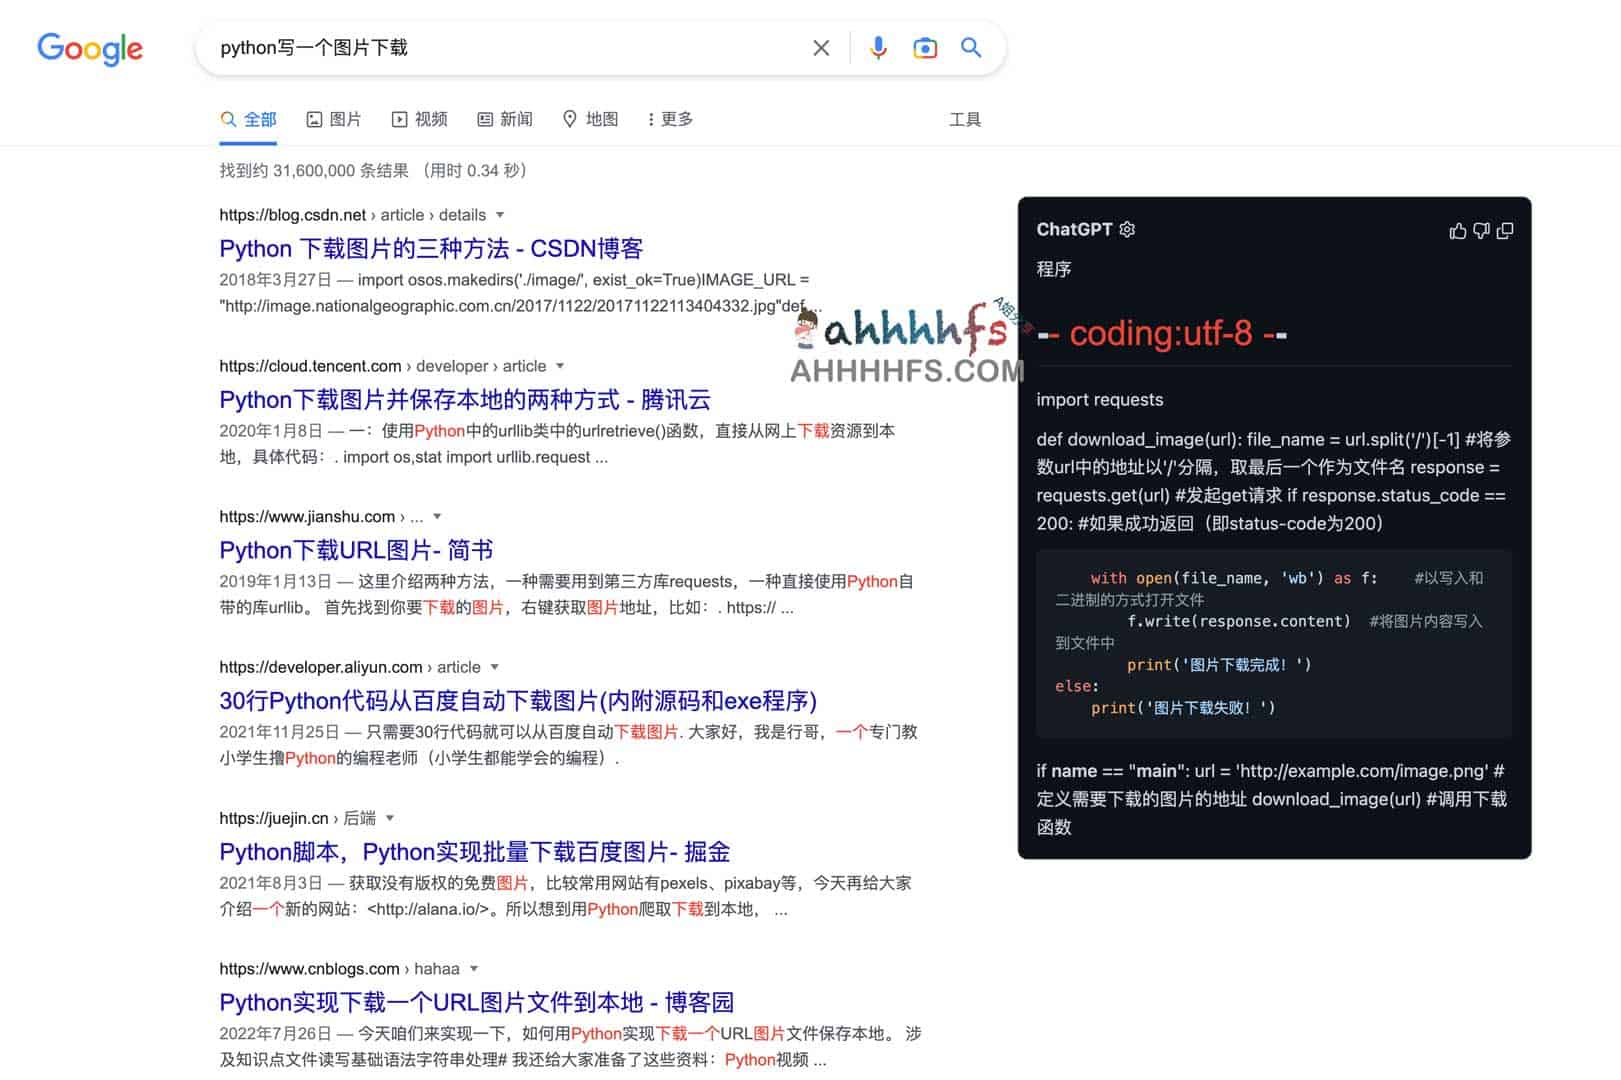Click the Google logo to return home
This screenshot has width=1621, height=1080.
click(89, 49)
